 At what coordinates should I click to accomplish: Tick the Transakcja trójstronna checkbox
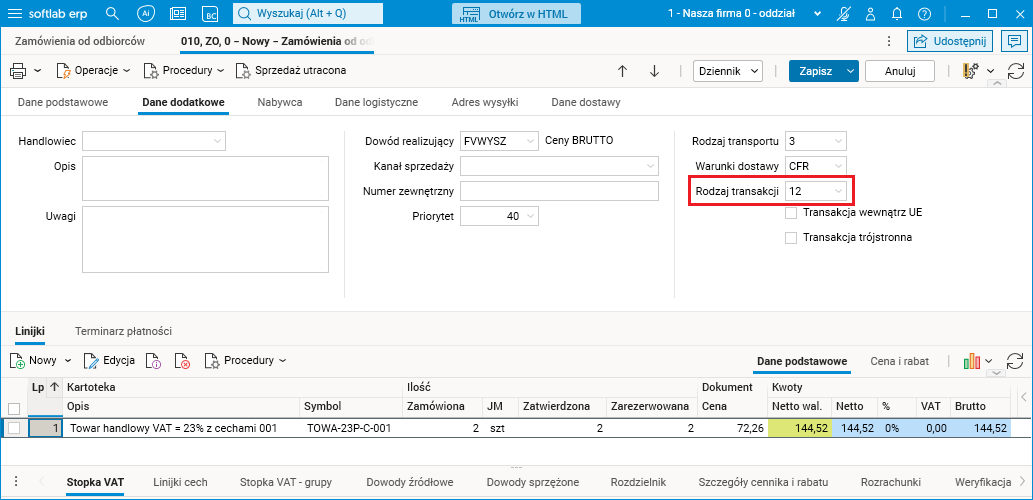coord(791,237)
